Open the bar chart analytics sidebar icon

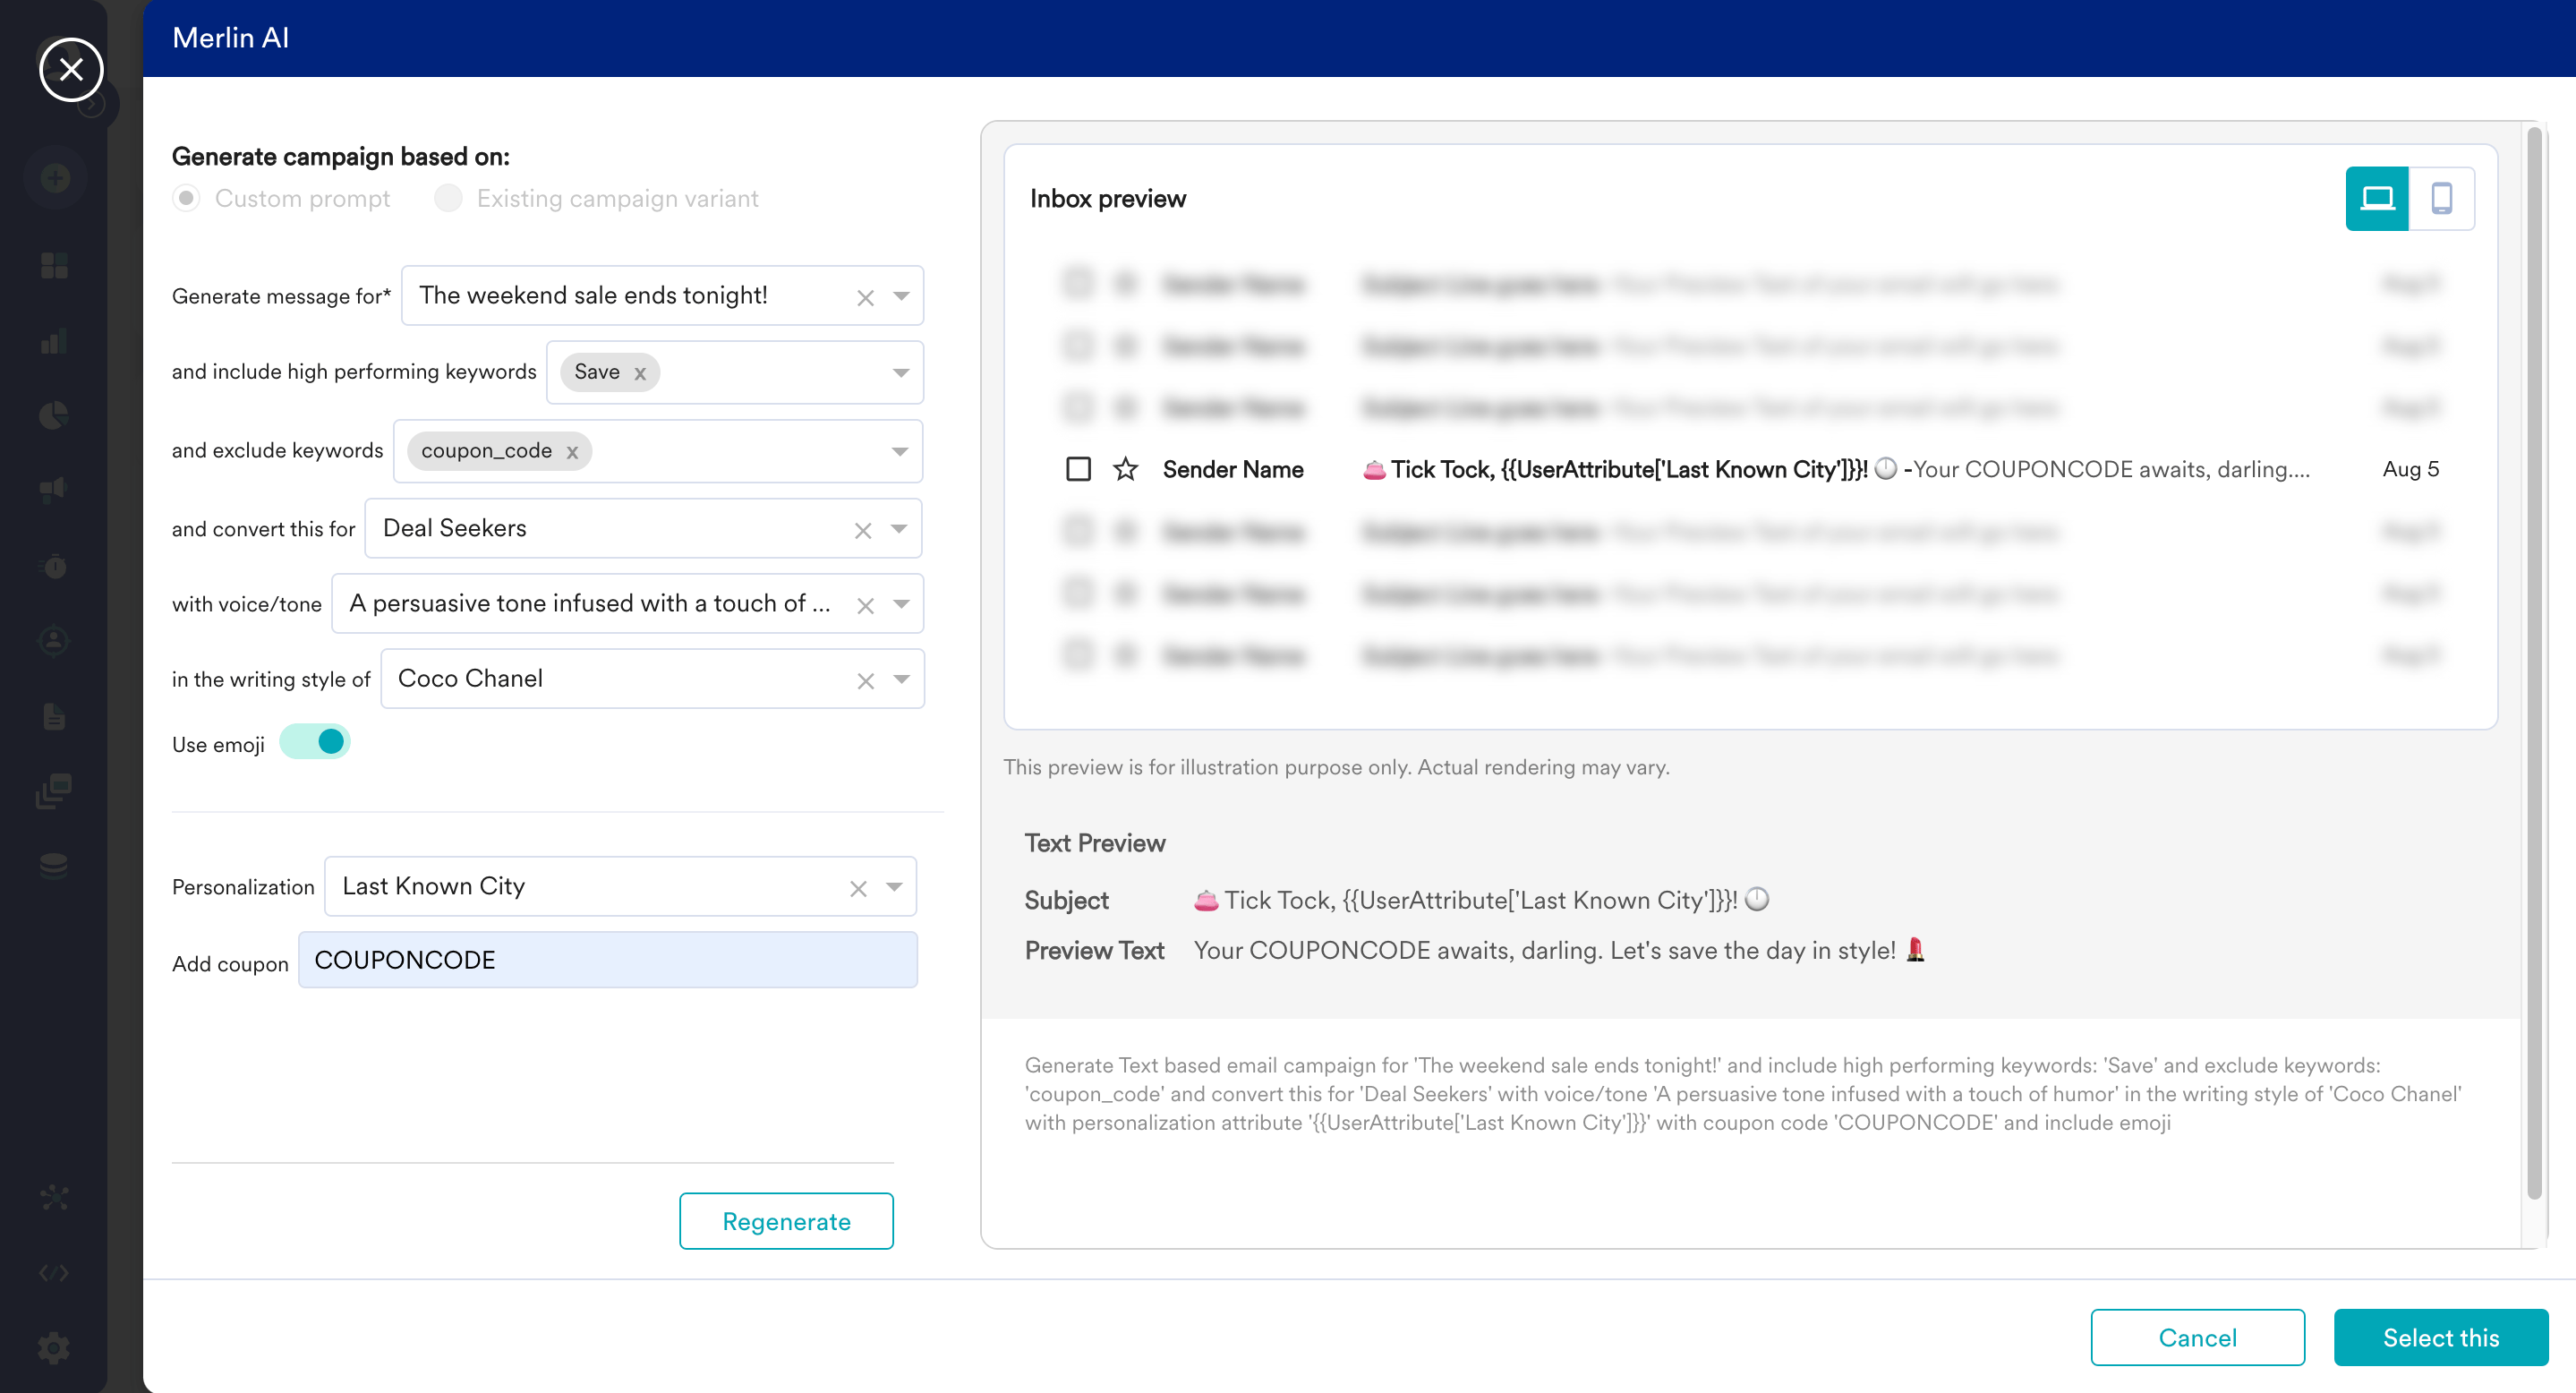(x=55, y=341)
